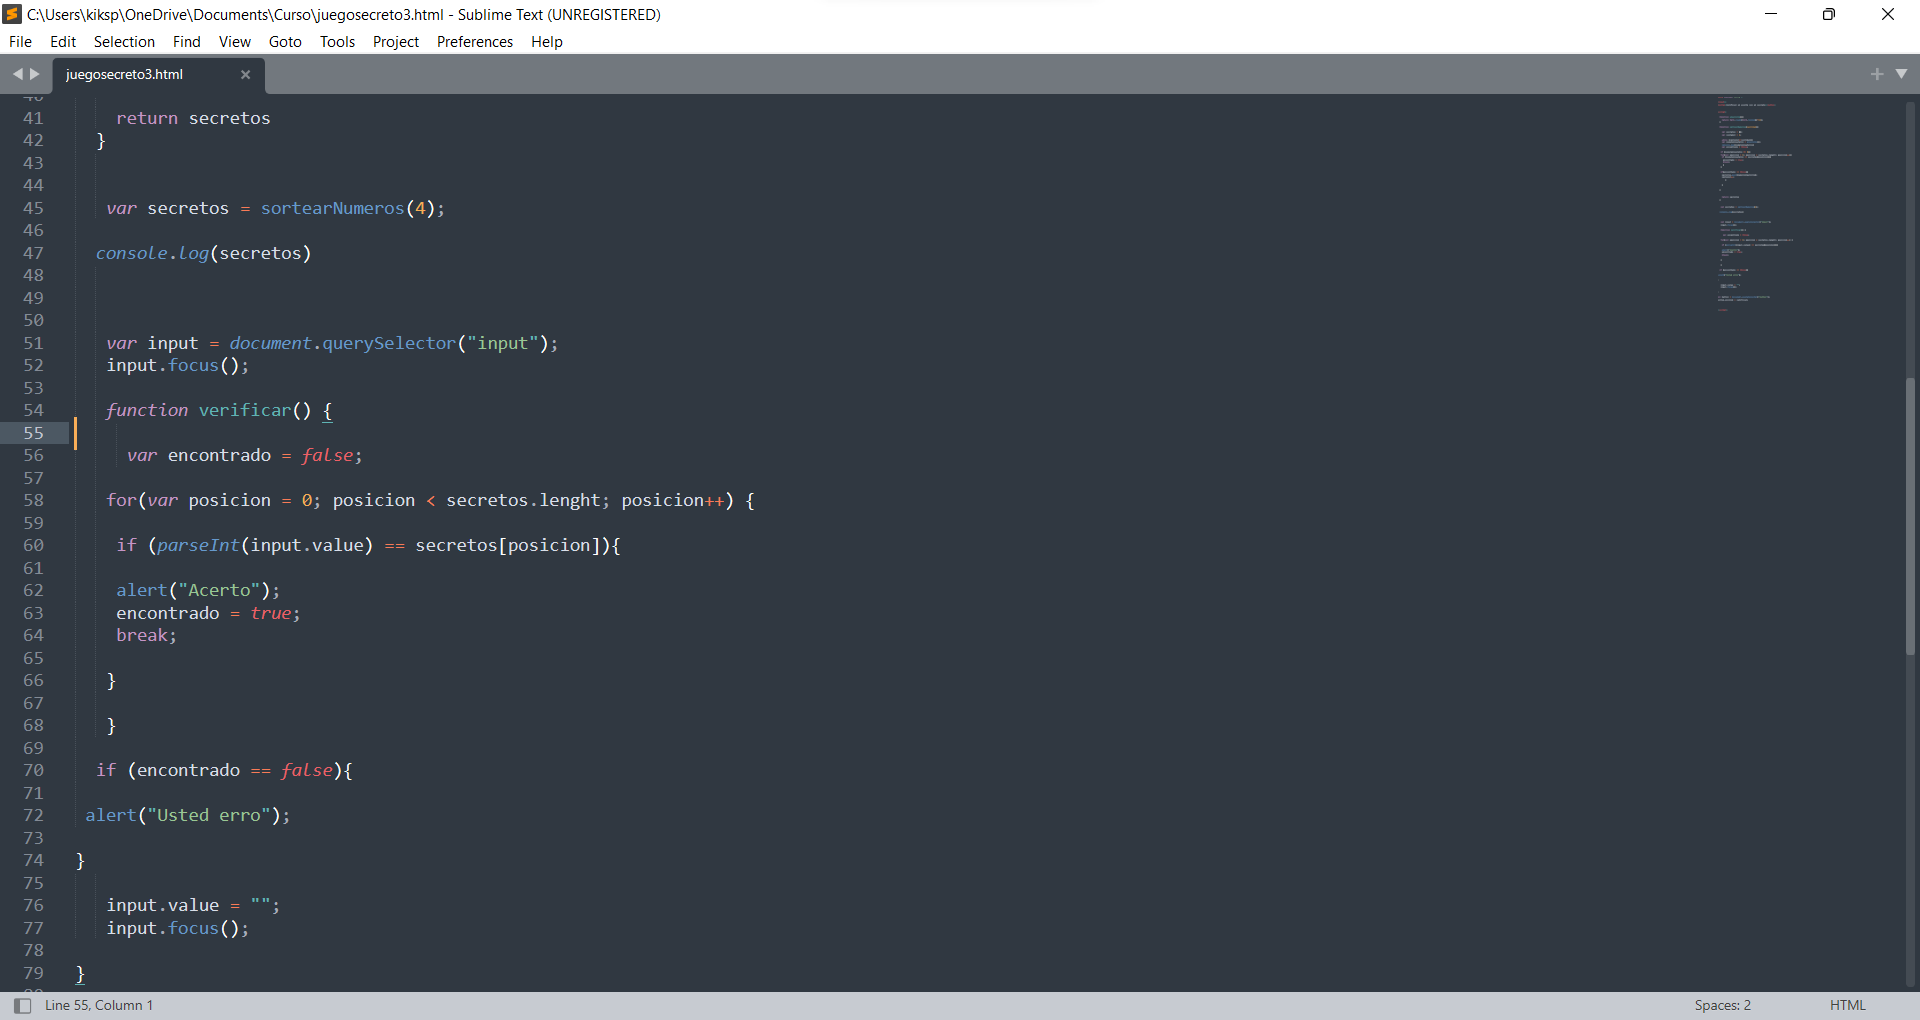
Task: Click parseInt(input.value) expression
Action: 265,545
